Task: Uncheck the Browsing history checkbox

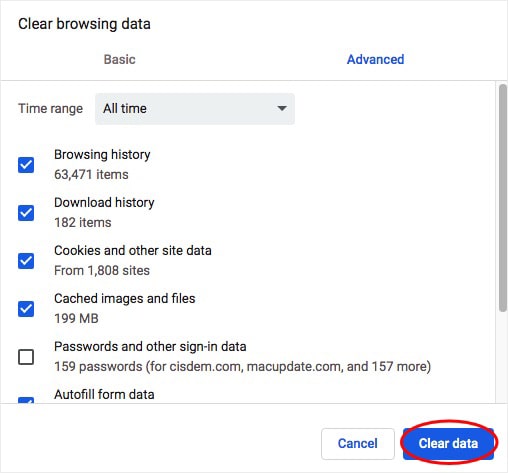Action: (26, 165)
